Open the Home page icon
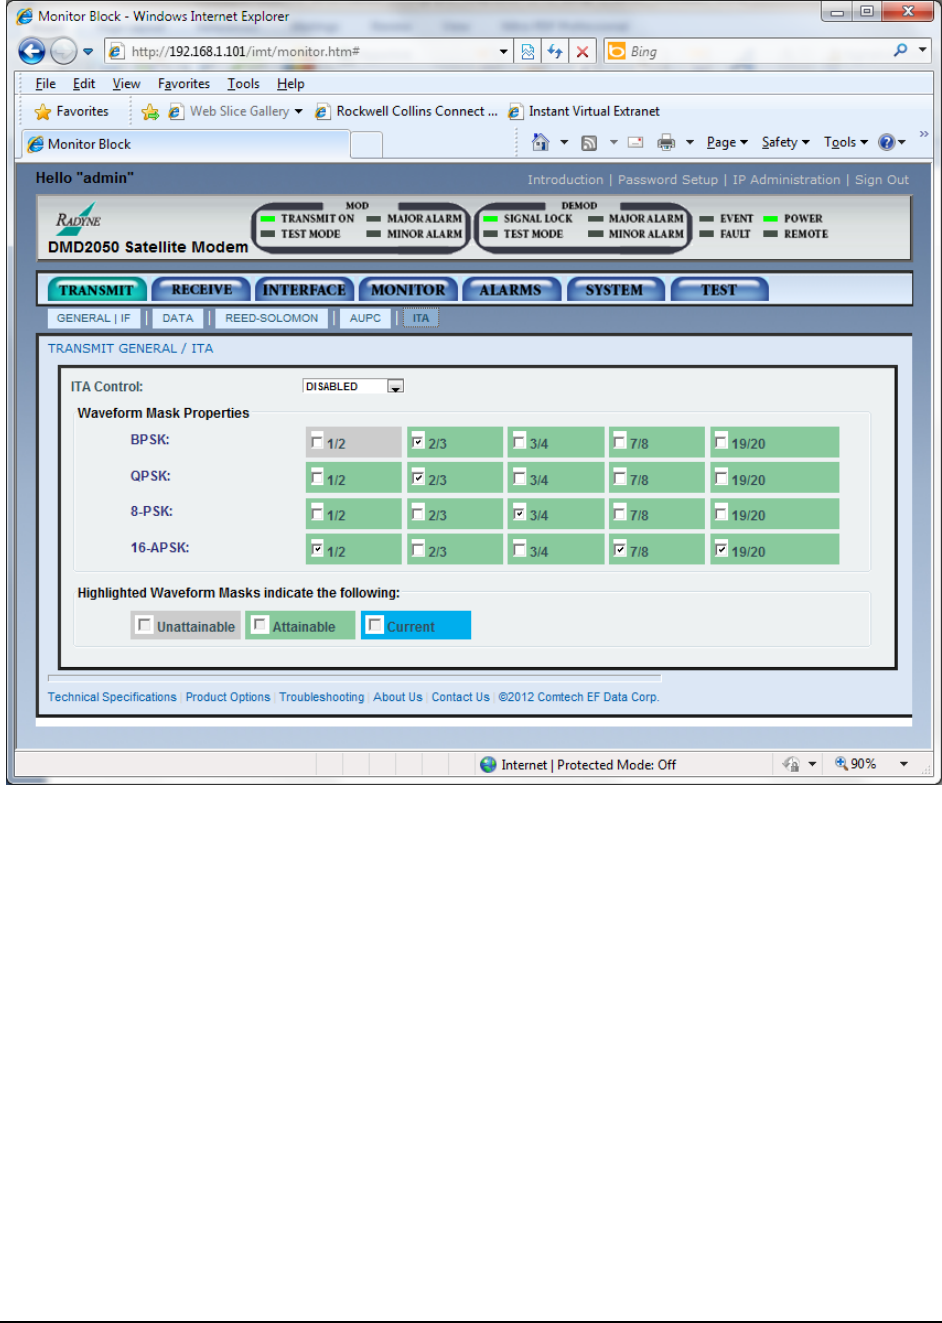This screenshot has width=942, height=1323. click(x=540, y=143)
